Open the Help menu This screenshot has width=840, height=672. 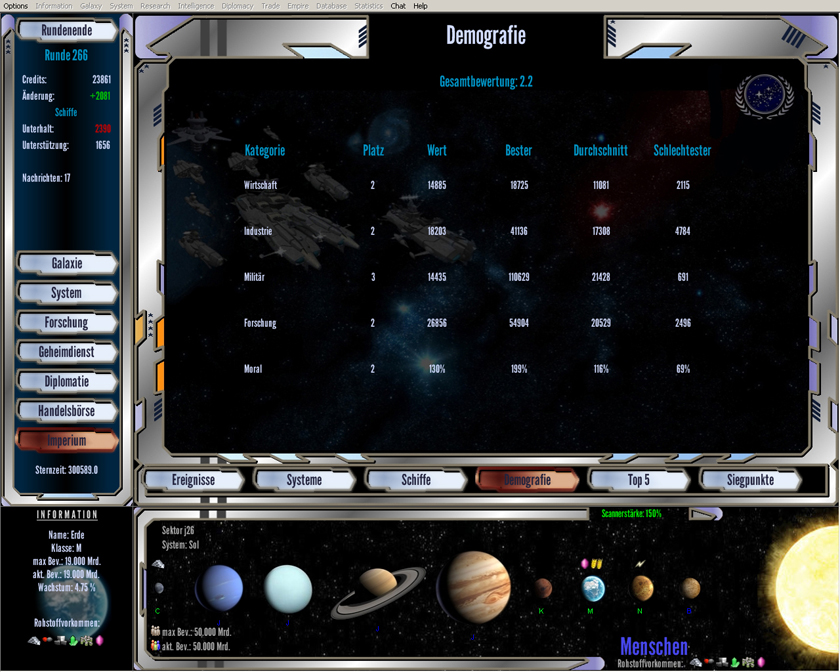[421, 6]
